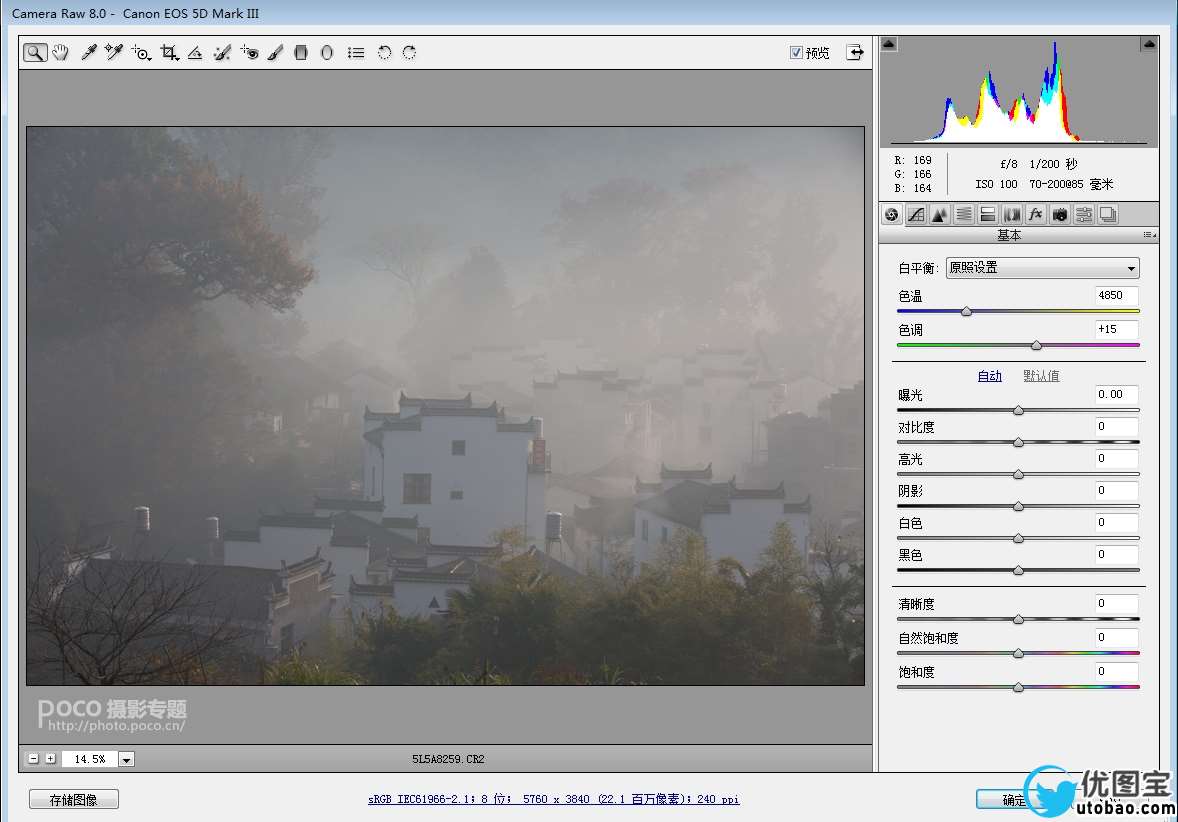This screenshot has width=1178, height=822.
Task: Pick the White Balance eyedropper tool
Action: (89, 53)
